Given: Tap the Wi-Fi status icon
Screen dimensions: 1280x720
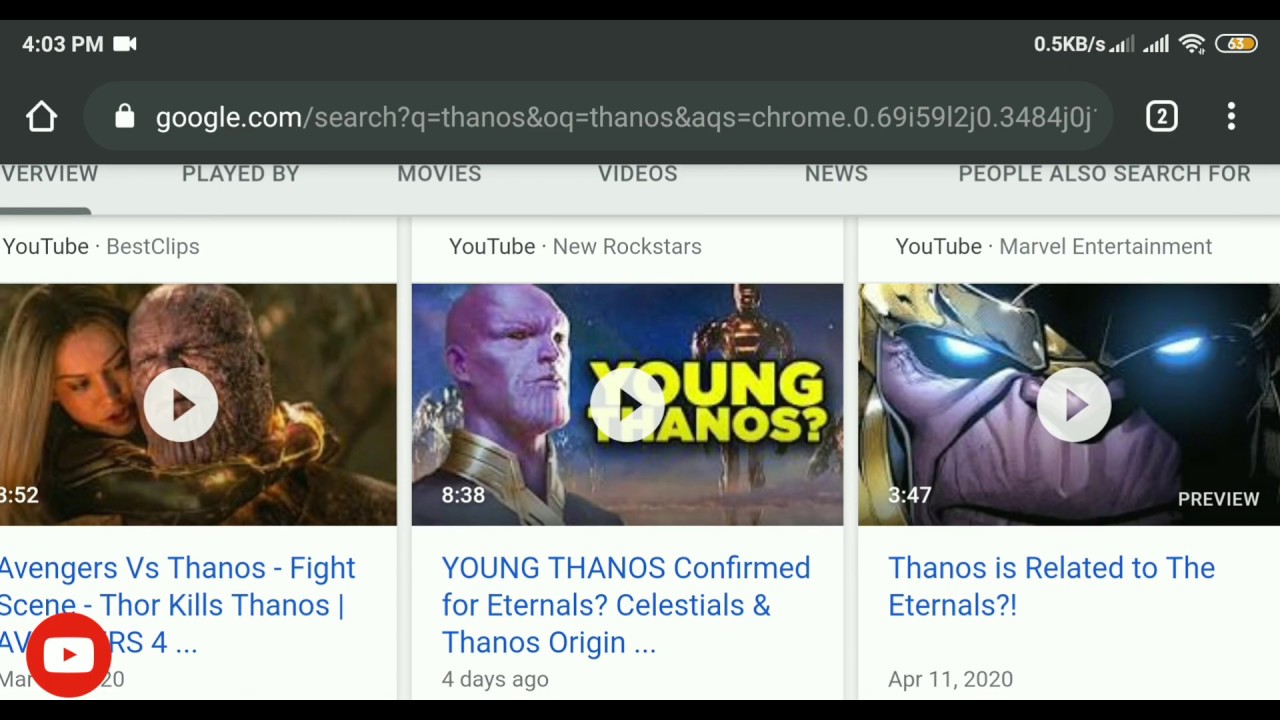Looking at the screenshot, I should click(1191, 44).
